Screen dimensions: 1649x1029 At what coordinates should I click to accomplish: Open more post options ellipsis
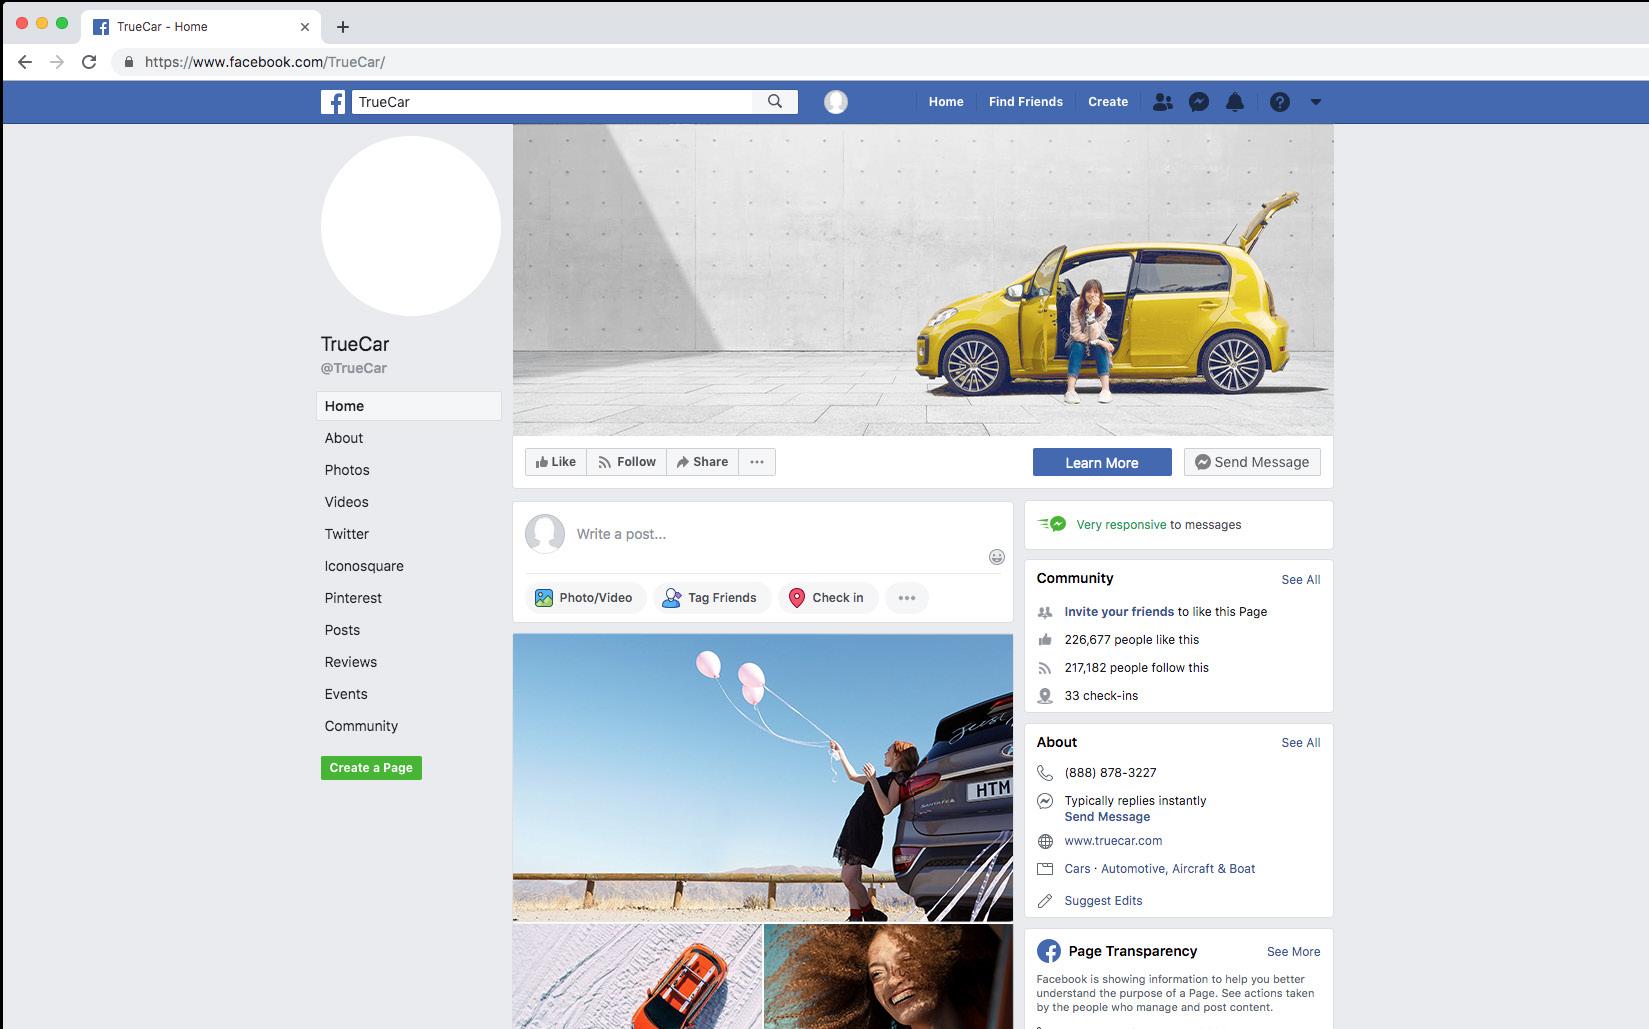click(907, 598)
